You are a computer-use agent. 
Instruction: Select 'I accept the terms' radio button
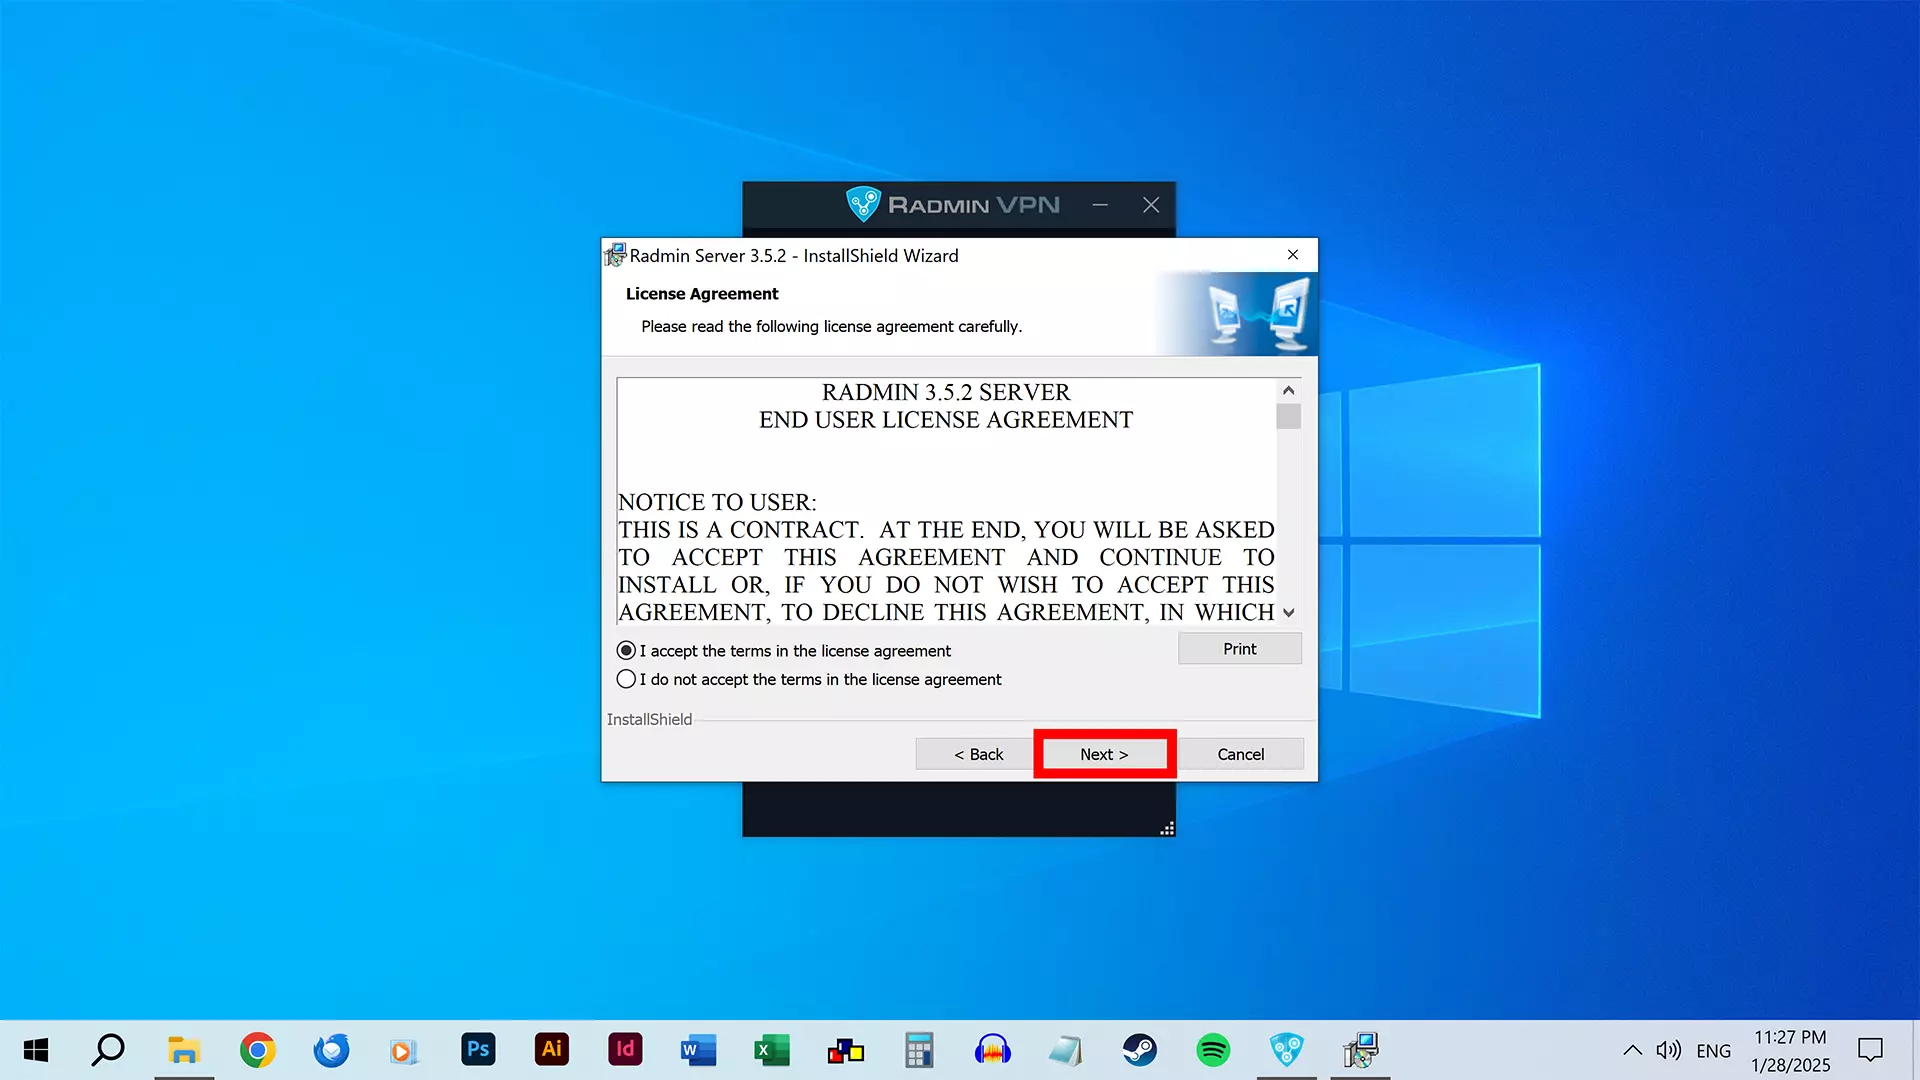[627, 651]
